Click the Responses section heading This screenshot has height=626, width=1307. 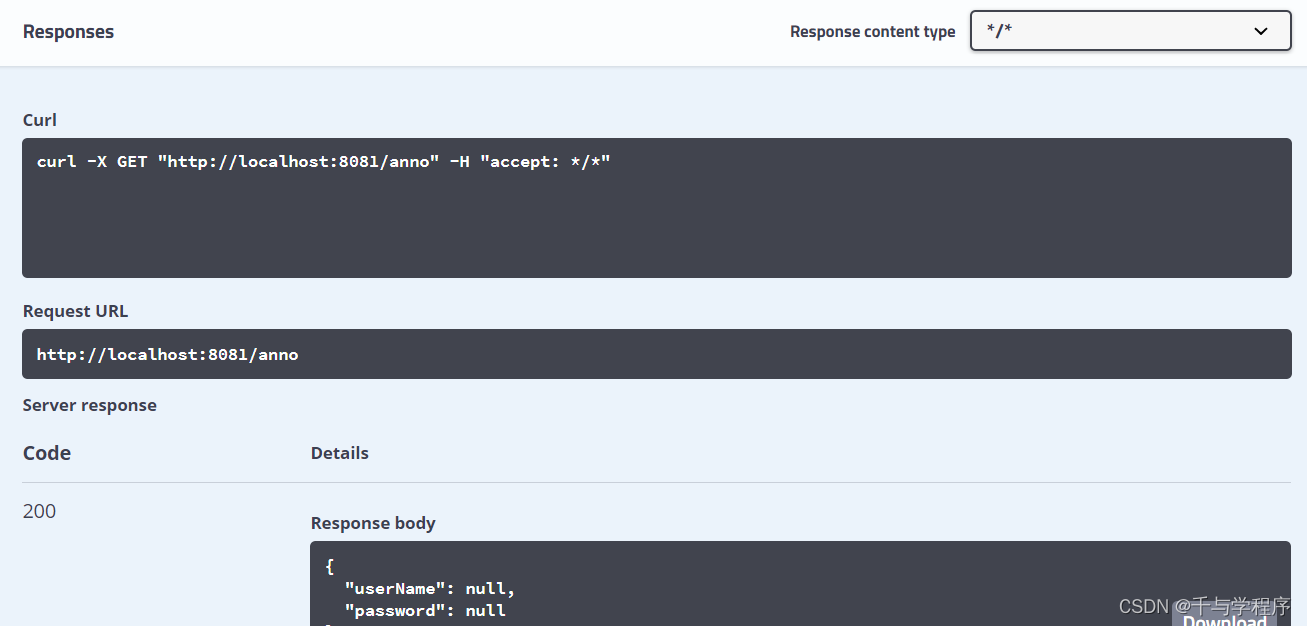[x=68, y=32]
